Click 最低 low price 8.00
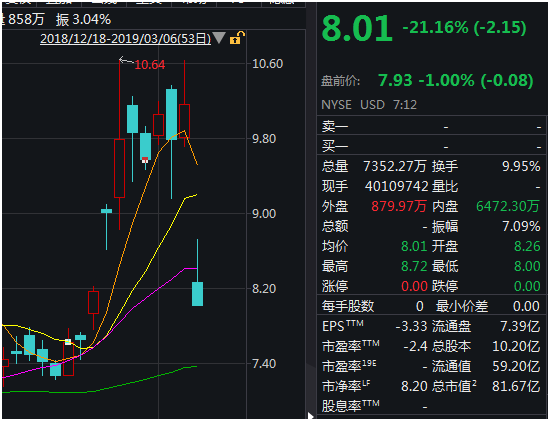Image resolution: width=550 pixels, height=421 pixels. 527,266
